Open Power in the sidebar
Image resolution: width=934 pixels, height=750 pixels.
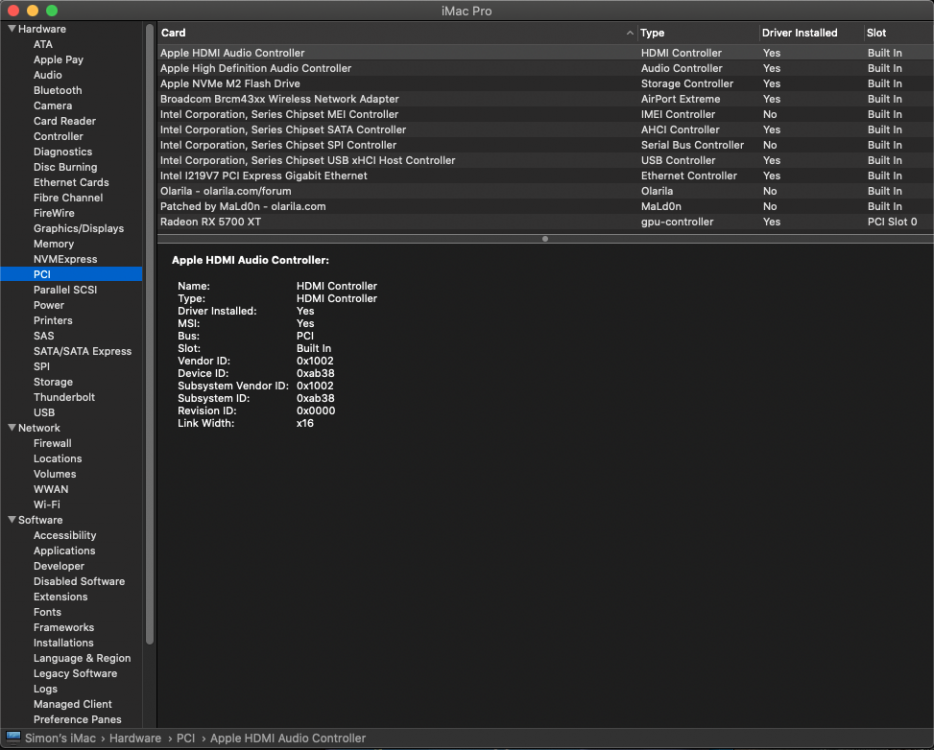click(49, 305)
